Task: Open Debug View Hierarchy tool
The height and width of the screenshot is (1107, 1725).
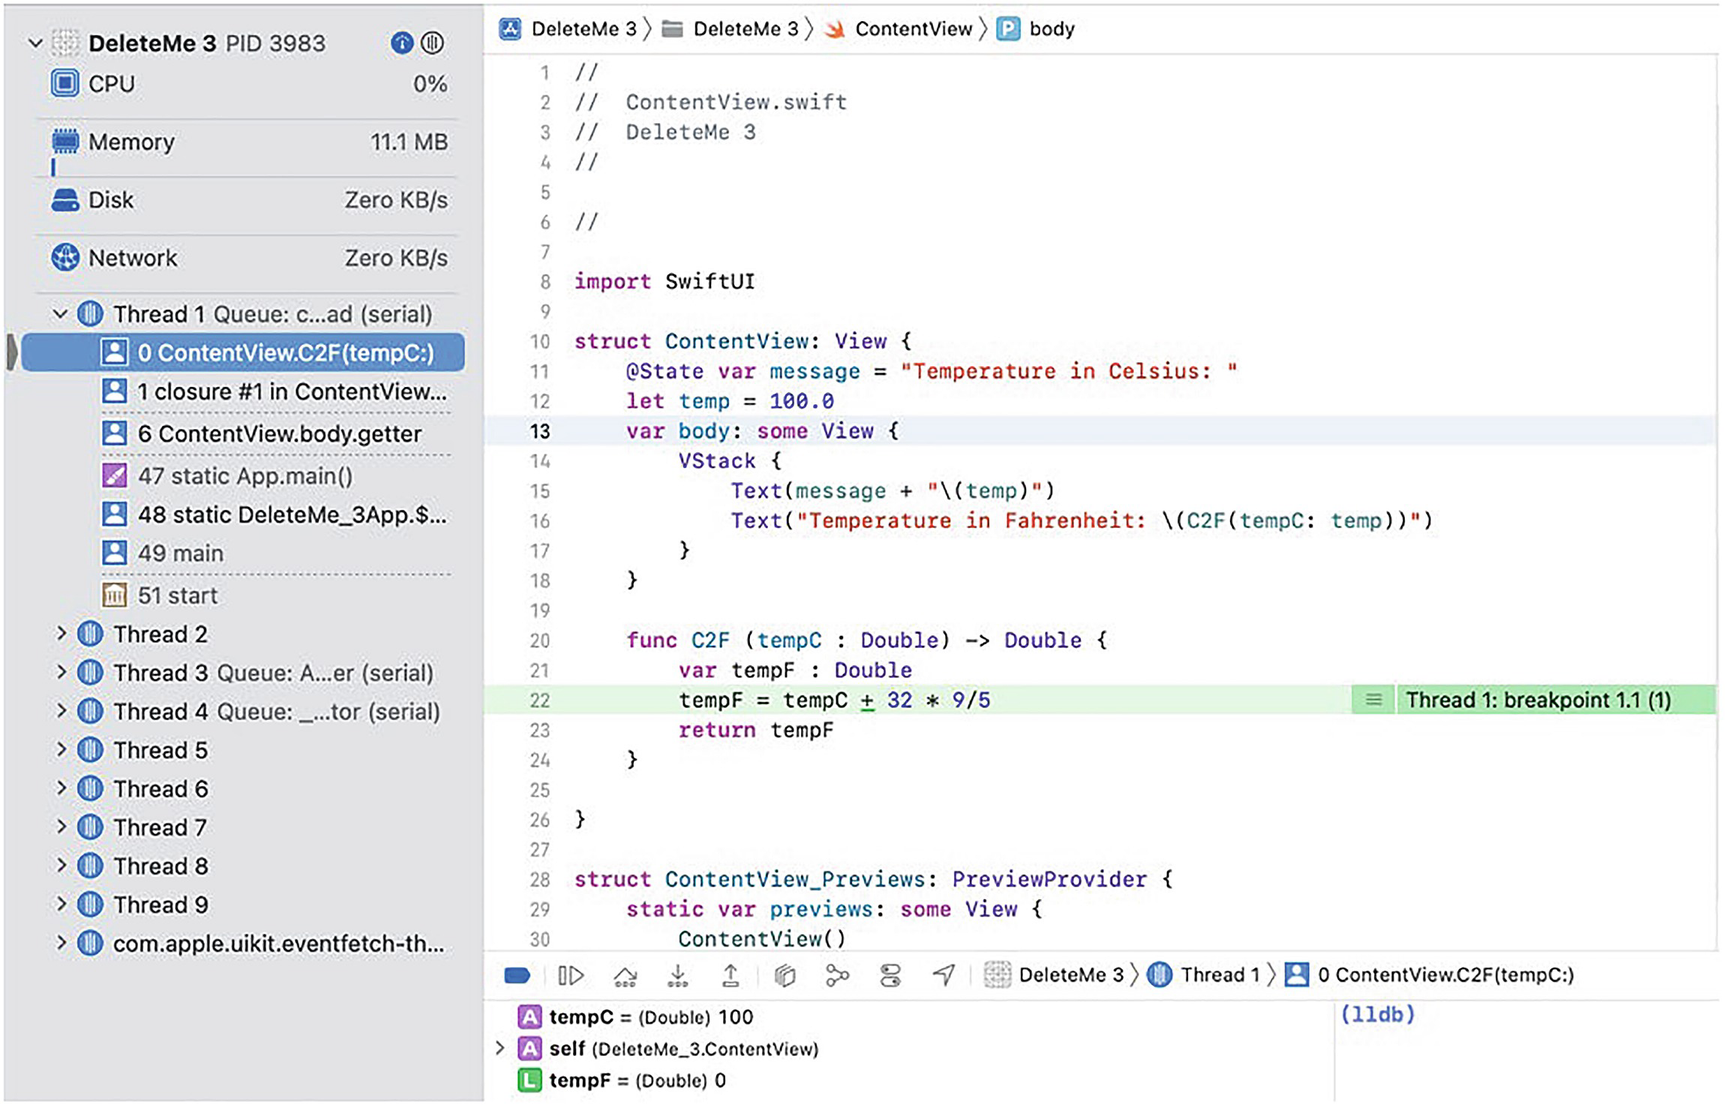Action: click(x=785, y=975)
